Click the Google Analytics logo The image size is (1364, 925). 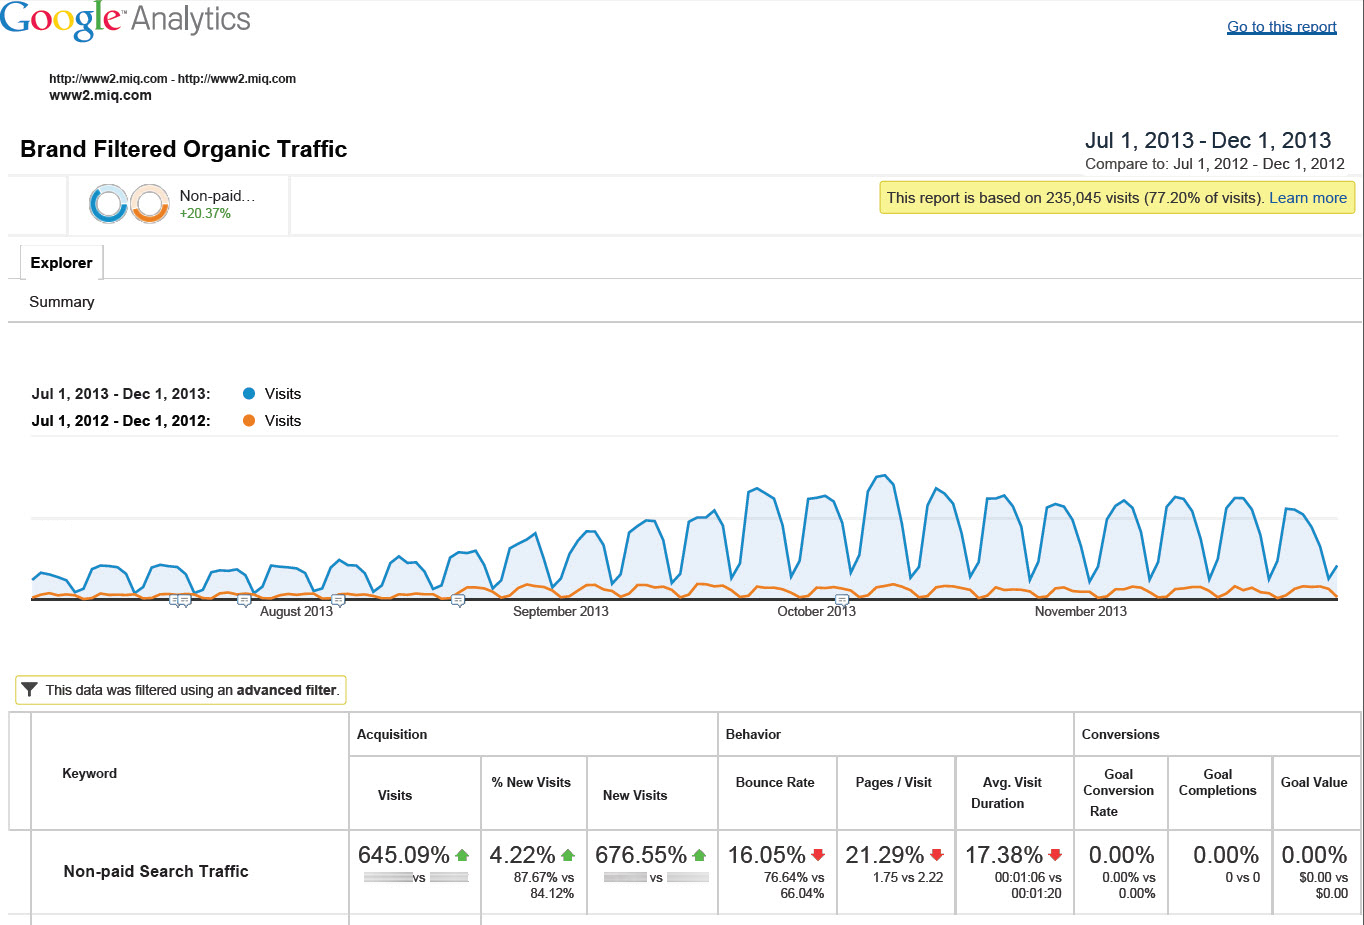point(125,20)
